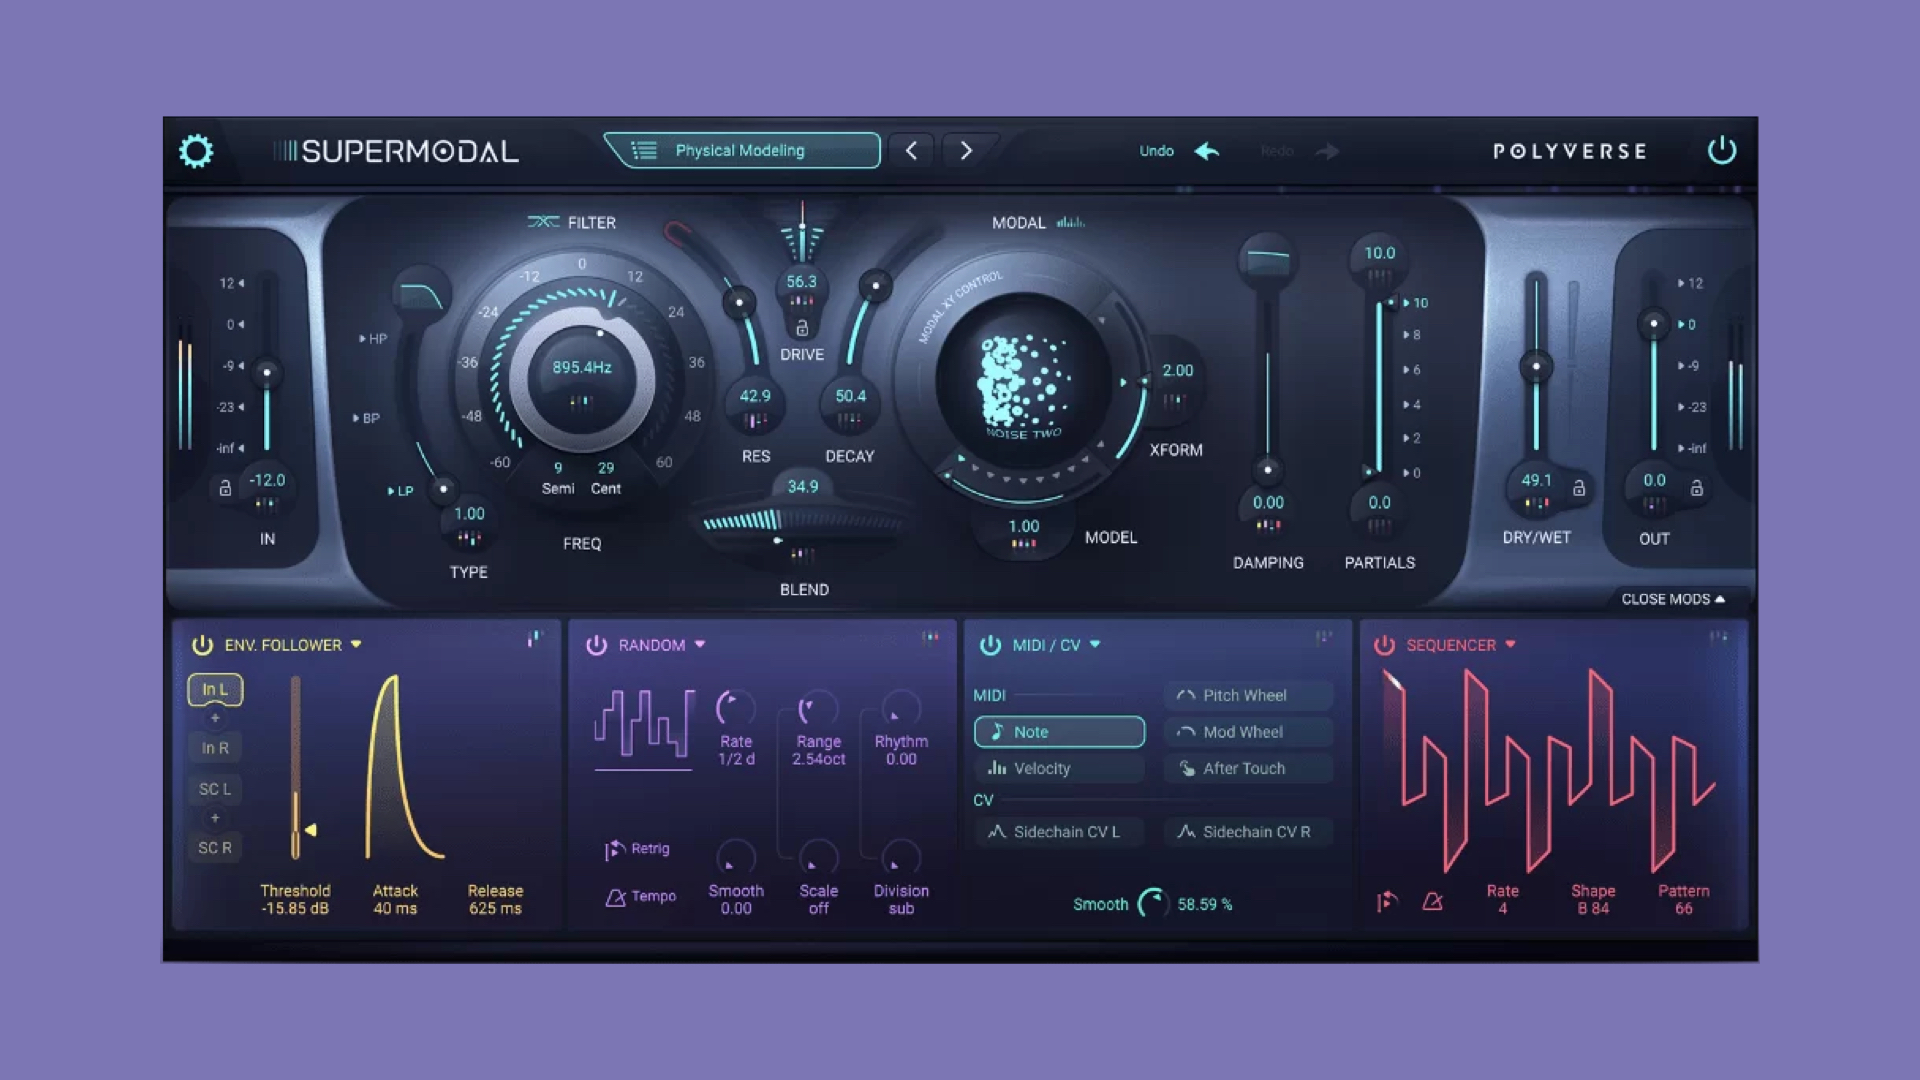Click the Random Rhythm knob
The image size is (1920, 1080).
coord(900,708)
